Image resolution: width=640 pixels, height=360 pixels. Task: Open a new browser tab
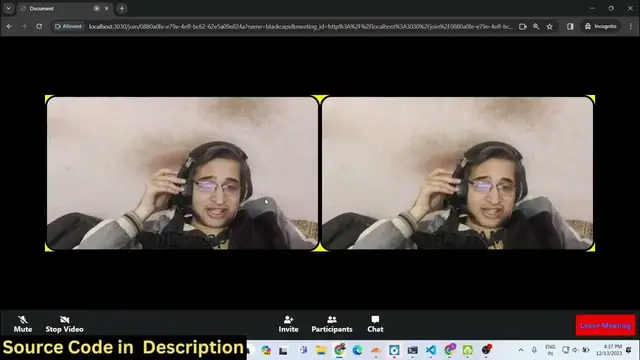tap(122, 8)
